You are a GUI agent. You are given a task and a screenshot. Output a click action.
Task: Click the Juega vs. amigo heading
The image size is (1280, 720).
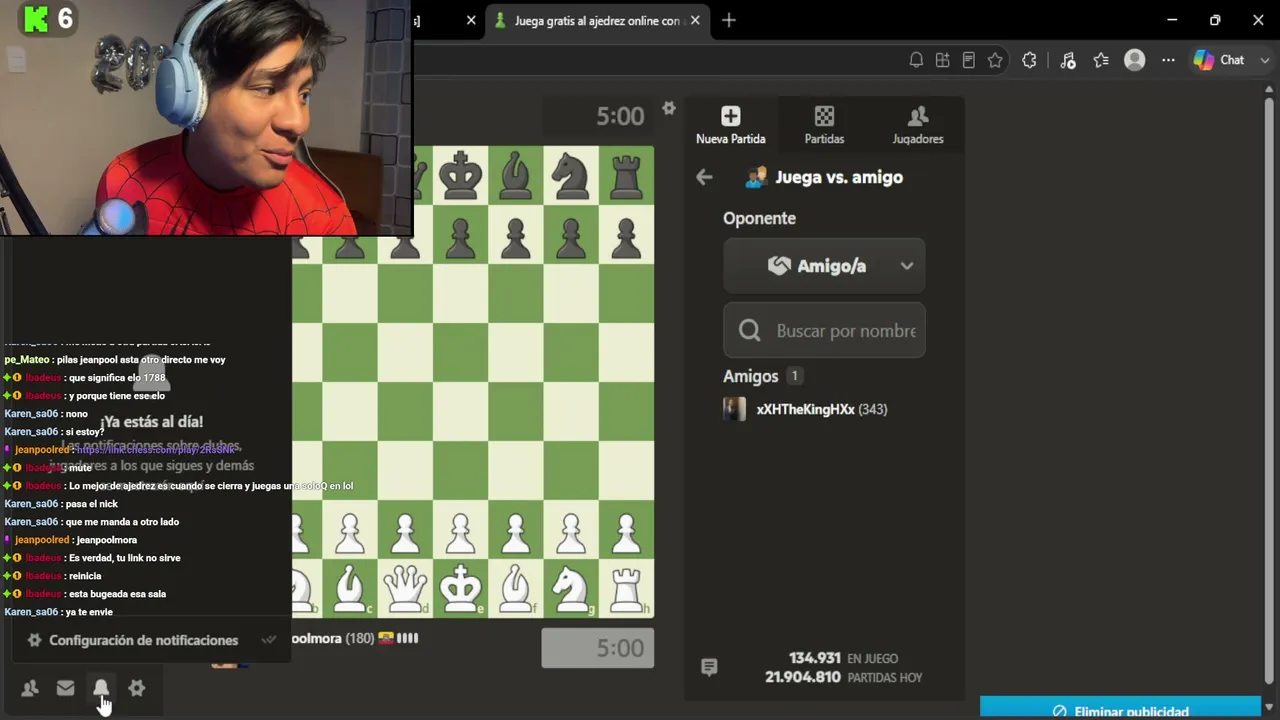(839, 177)
